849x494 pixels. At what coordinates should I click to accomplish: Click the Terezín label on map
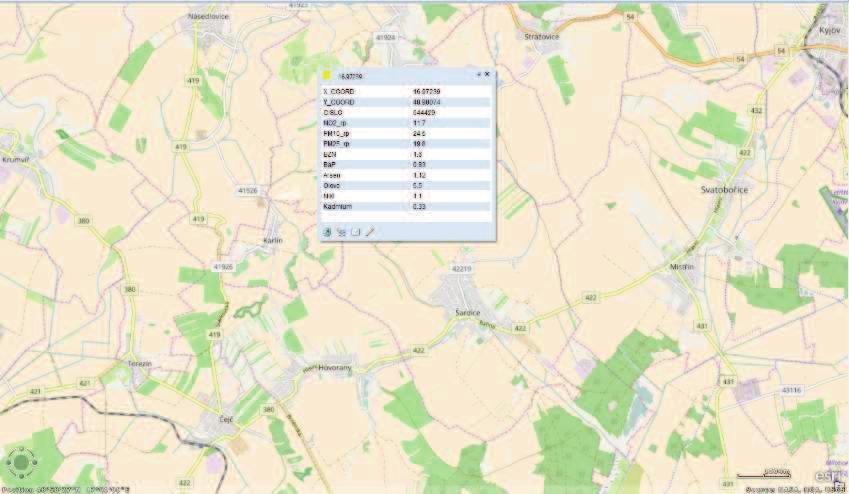click(140, 363)
